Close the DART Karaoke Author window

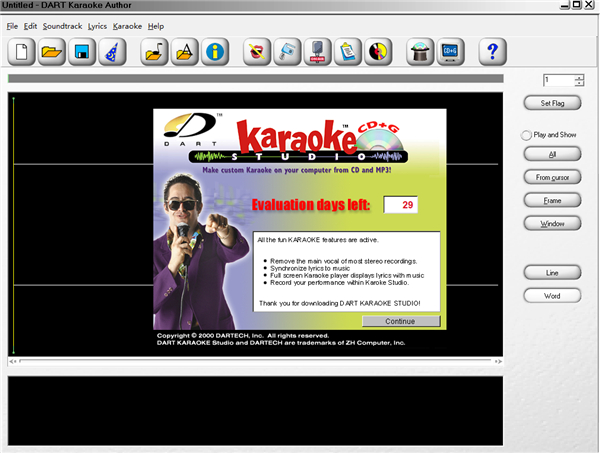coord(589,5)
